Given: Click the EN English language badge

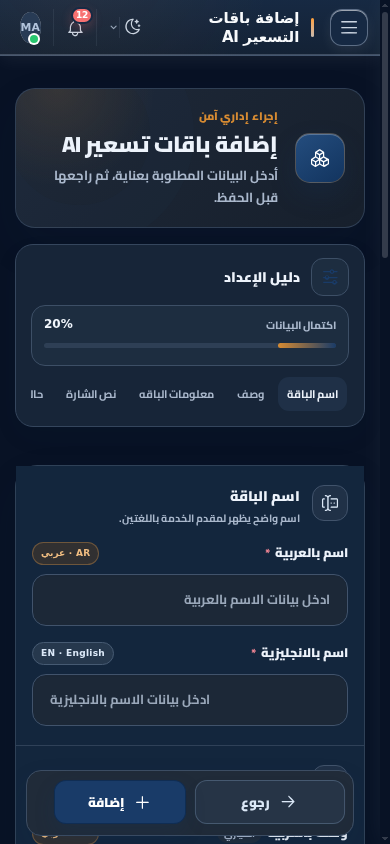Looking at the screenshot, I should pyautogui.click(x=73, y=653).
